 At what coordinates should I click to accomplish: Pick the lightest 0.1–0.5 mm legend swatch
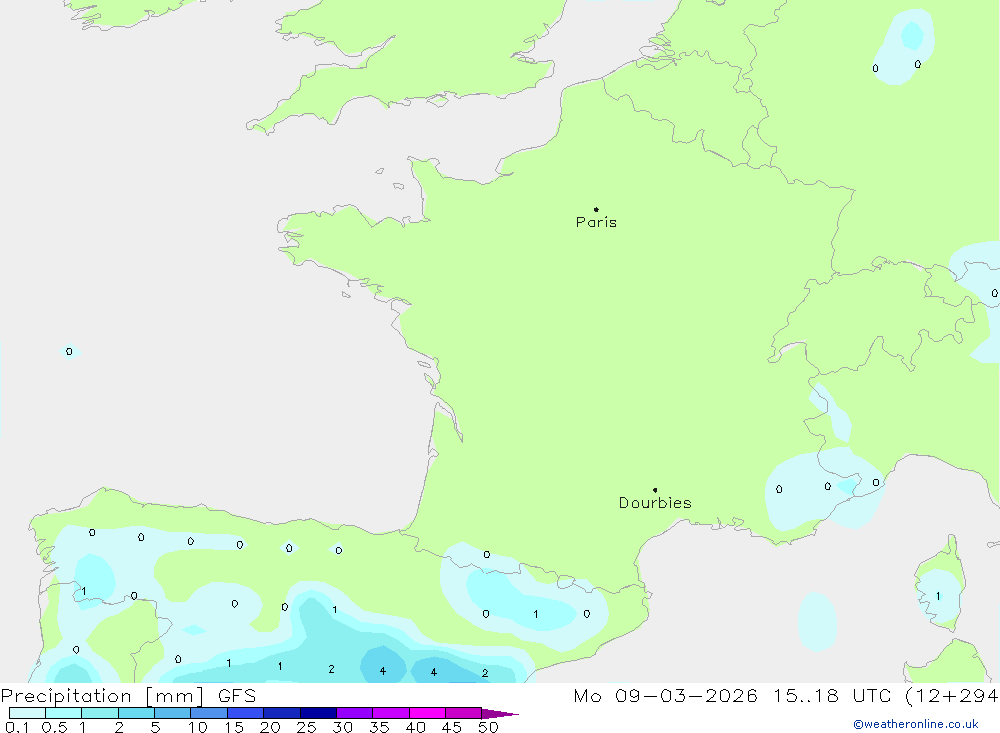(27, 713)
